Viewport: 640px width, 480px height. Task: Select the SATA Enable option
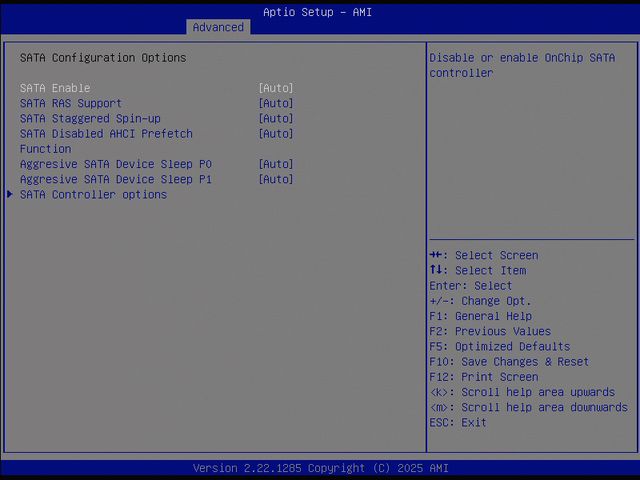55,88
